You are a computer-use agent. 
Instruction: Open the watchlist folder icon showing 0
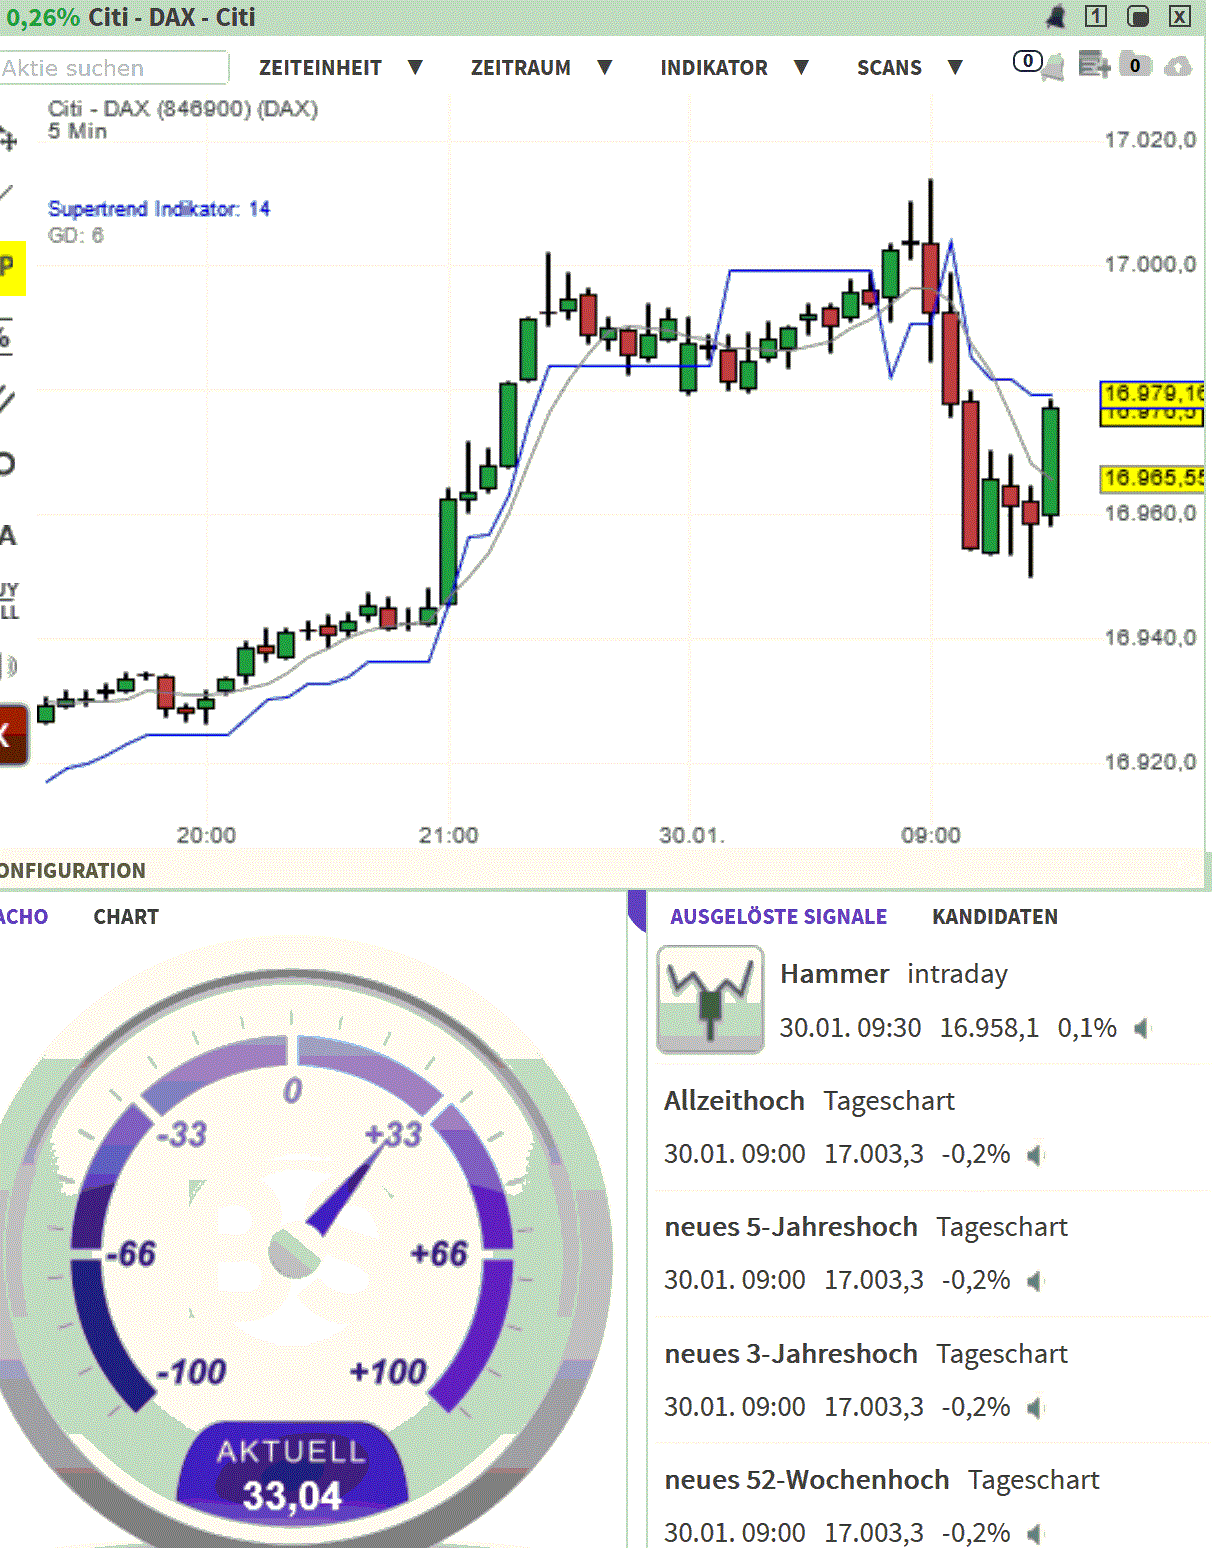point(1135,66)
